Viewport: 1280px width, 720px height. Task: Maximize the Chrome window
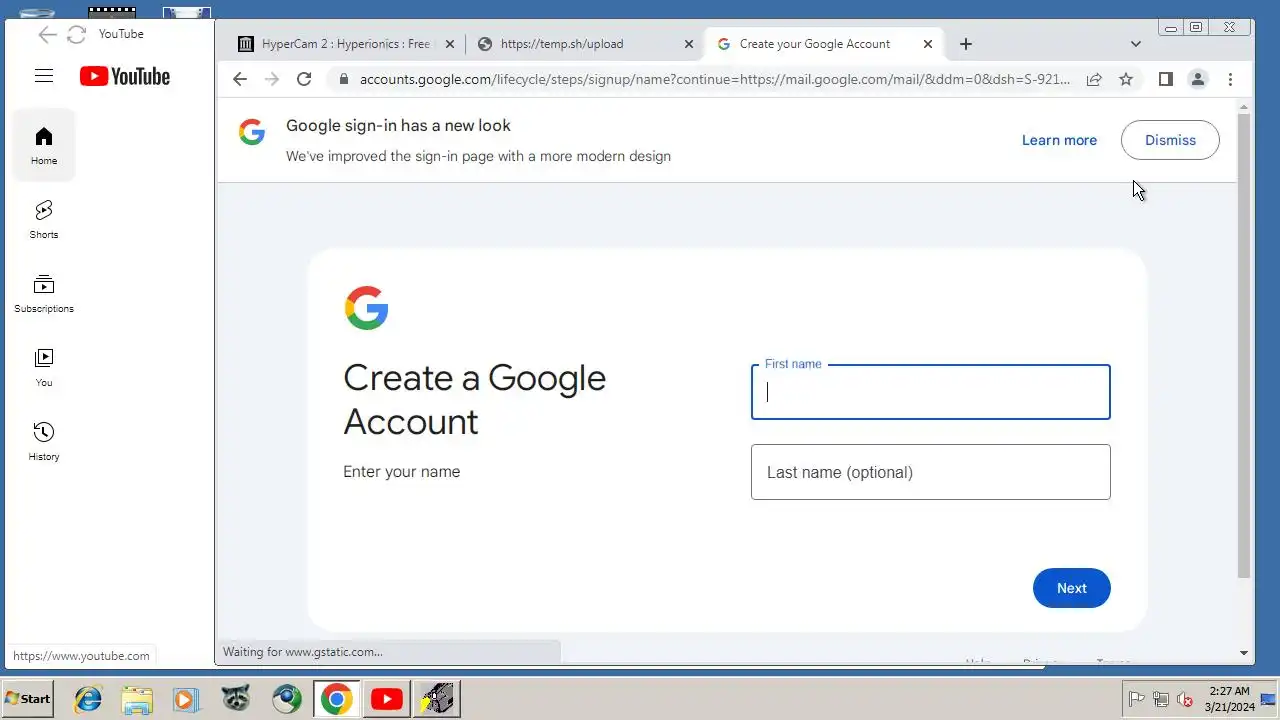point(1196,27)
